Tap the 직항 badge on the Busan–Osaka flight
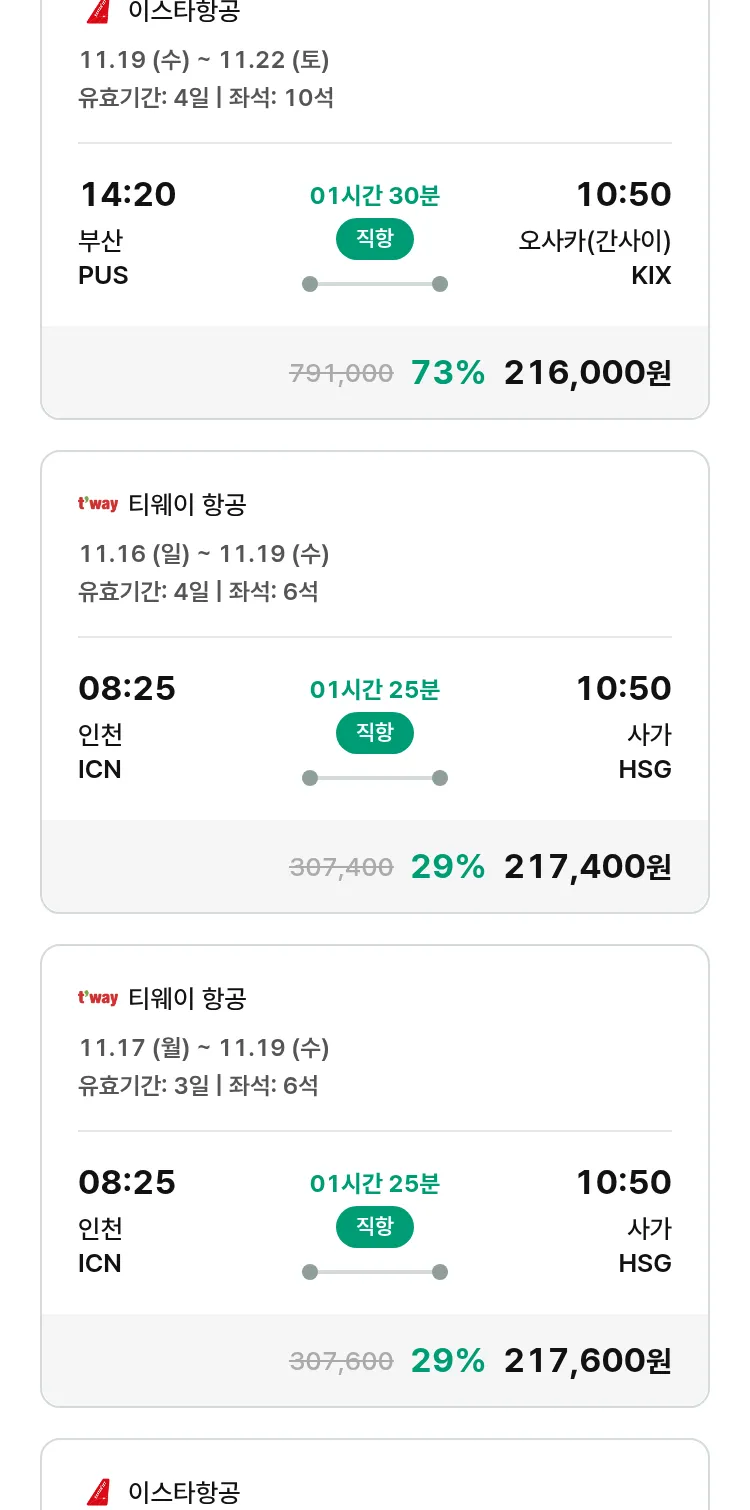Image resolution: width=750 pixels, height=1510 pixels. point(375,239)
